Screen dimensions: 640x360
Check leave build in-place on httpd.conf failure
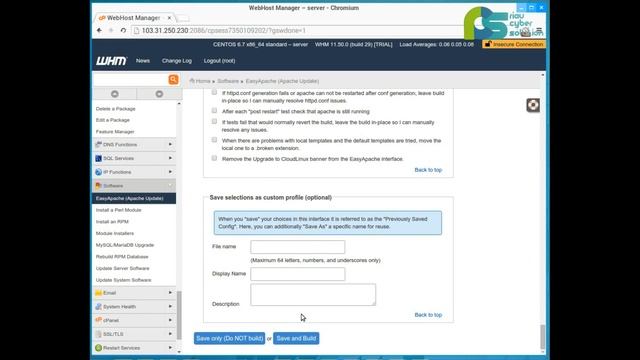pyautogui.click(x=214, y=92)
